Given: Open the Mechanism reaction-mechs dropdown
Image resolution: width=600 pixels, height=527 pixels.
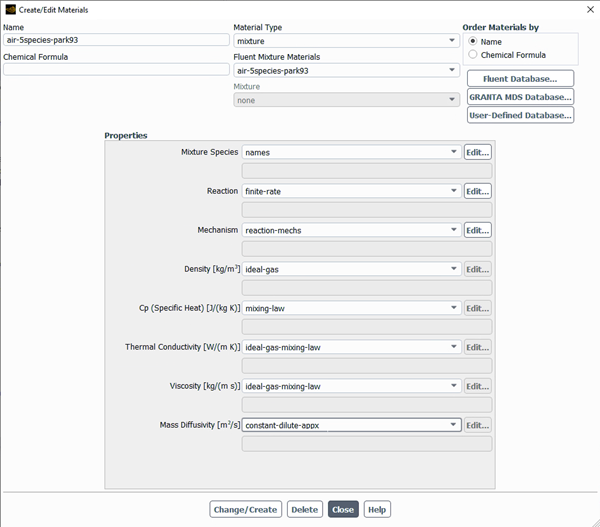Looking at the screenshot, I should 351,230.
